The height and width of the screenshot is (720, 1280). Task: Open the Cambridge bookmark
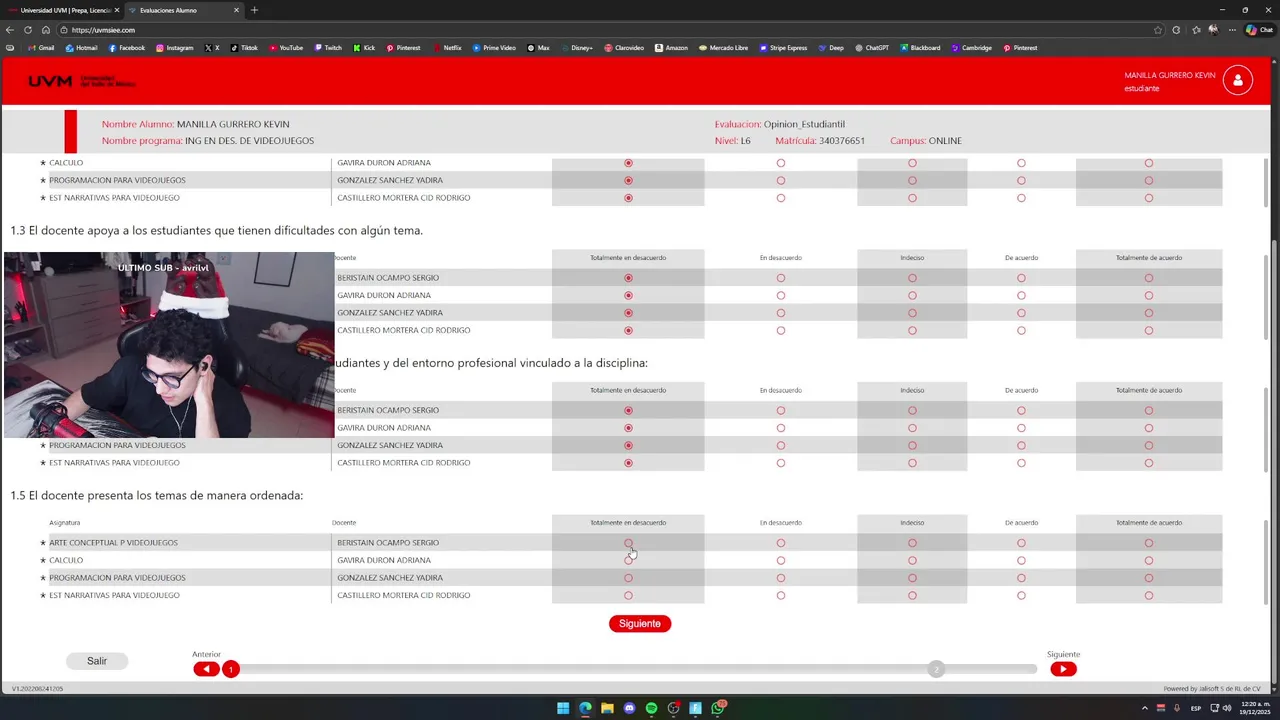pyautogui.click(x=972, y=48)
